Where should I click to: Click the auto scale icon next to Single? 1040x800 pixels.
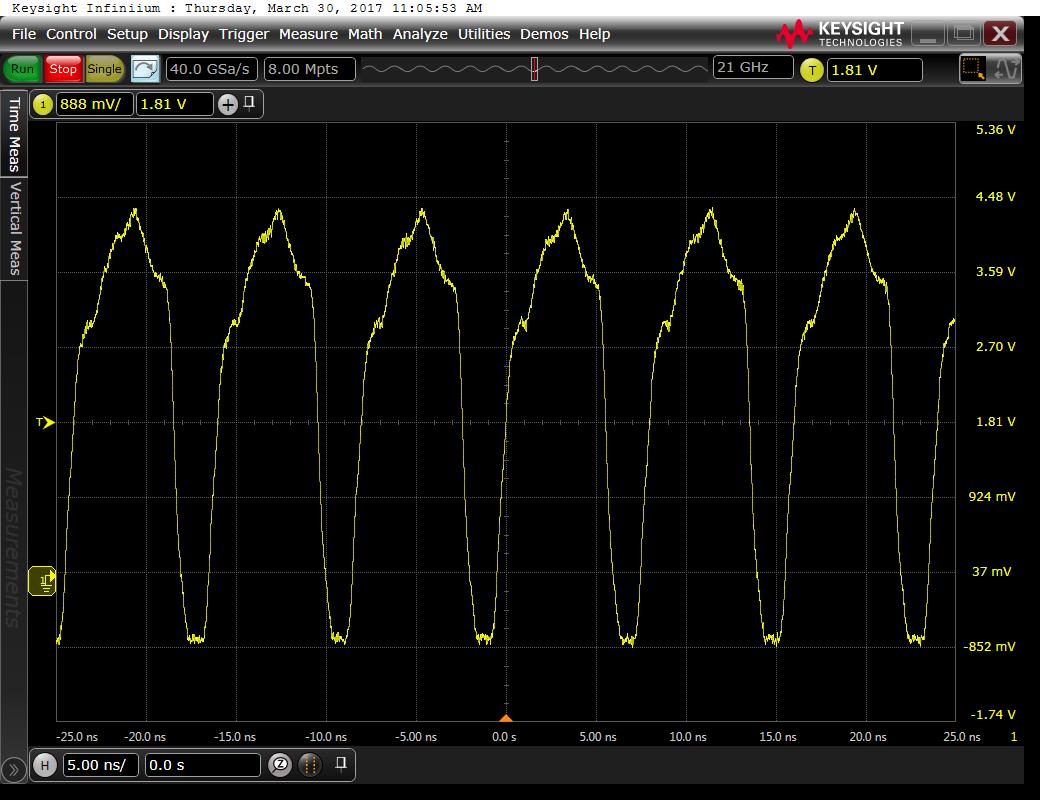(145, 69)
